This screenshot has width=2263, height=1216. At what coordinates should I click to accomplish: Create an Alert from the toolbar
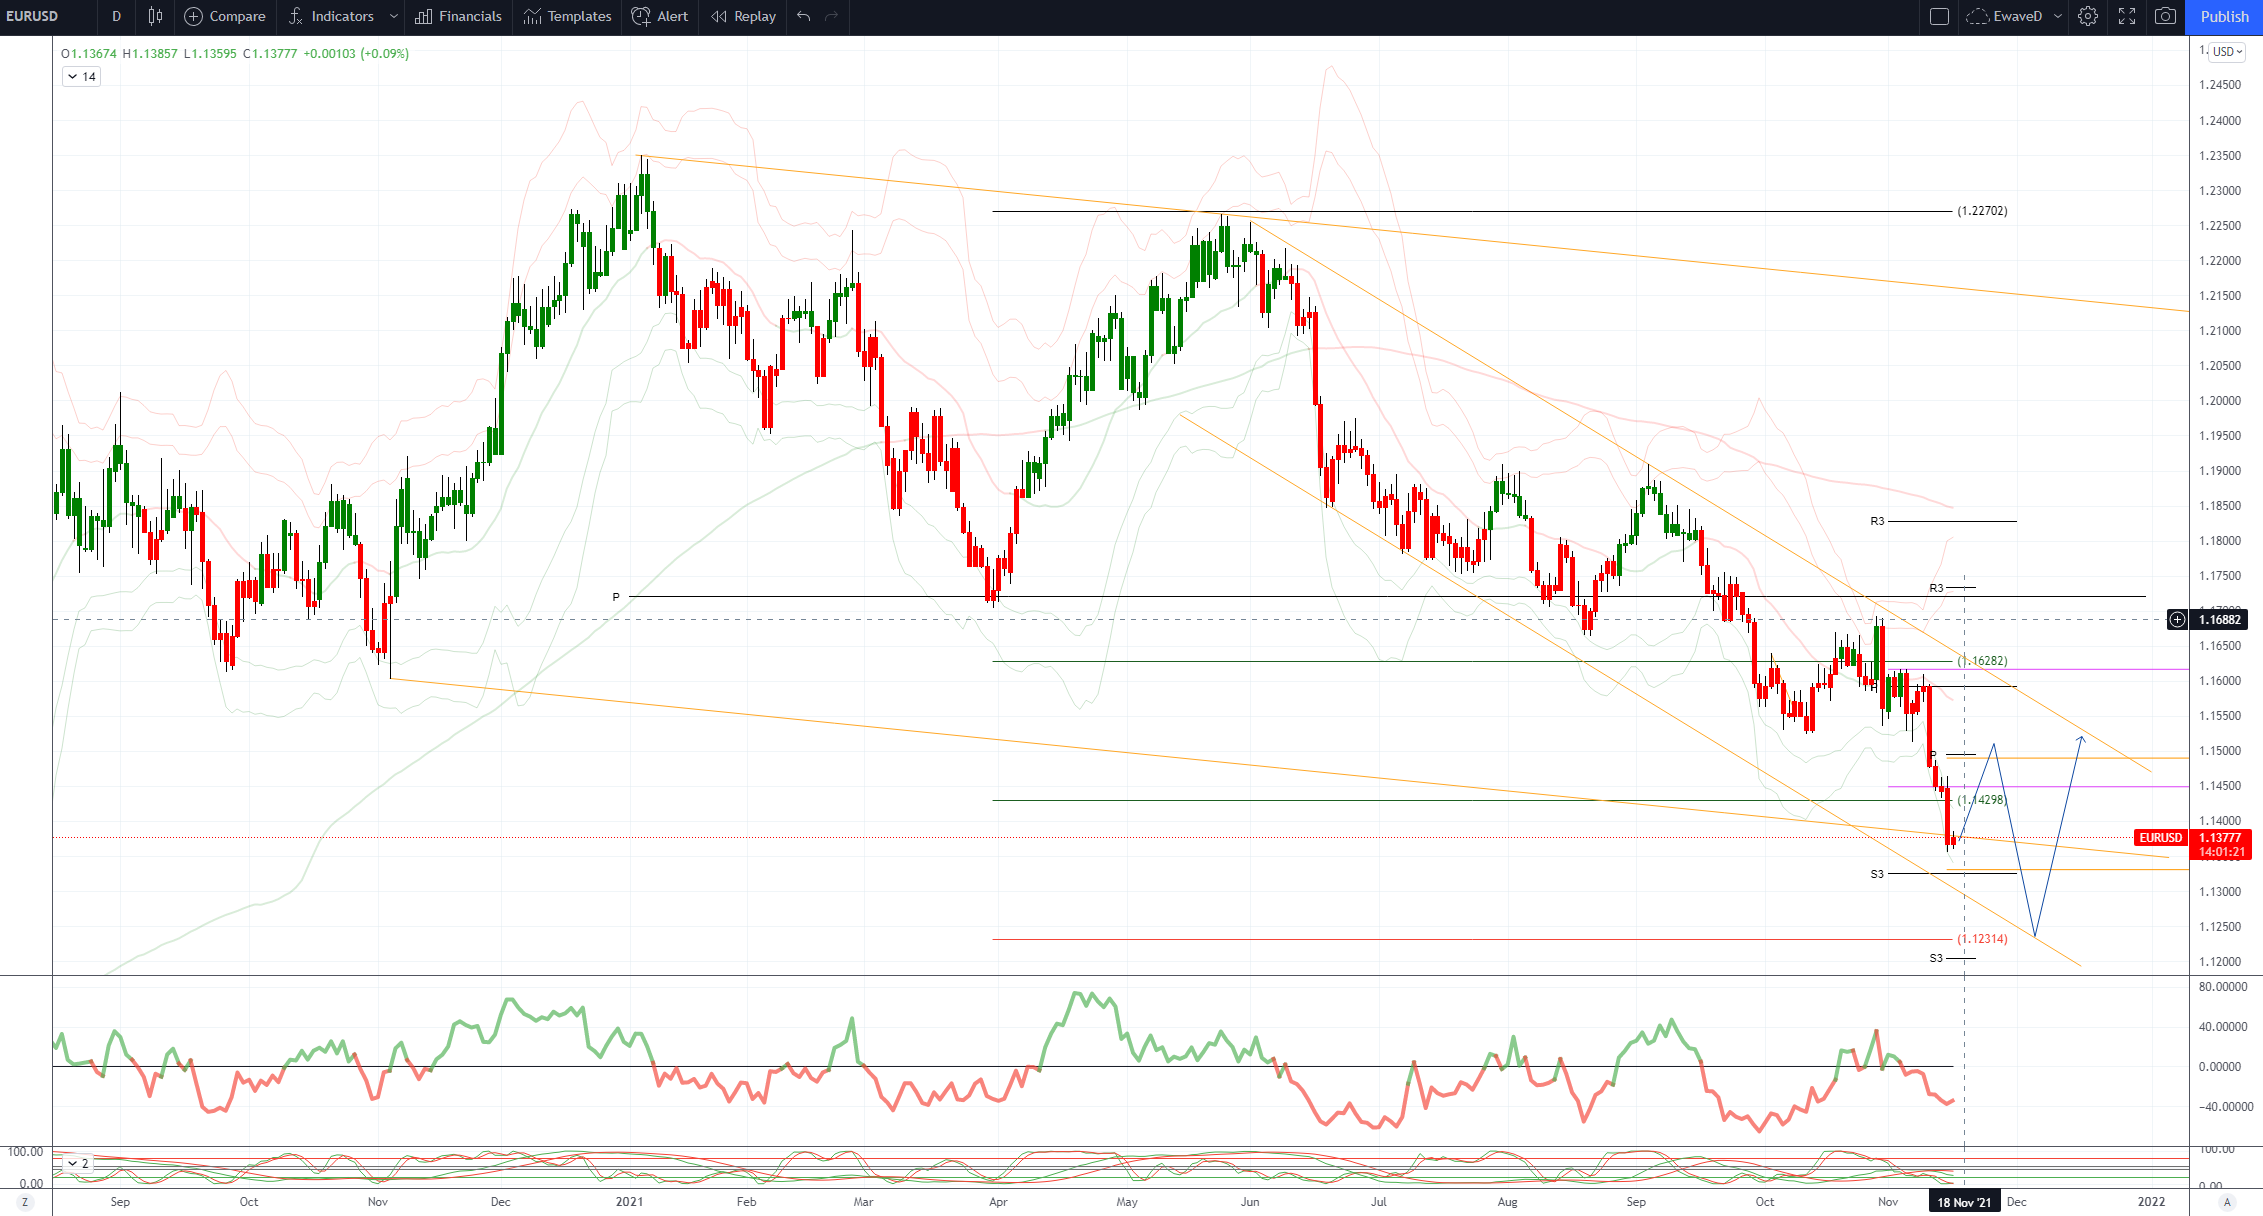click(660, 16)
